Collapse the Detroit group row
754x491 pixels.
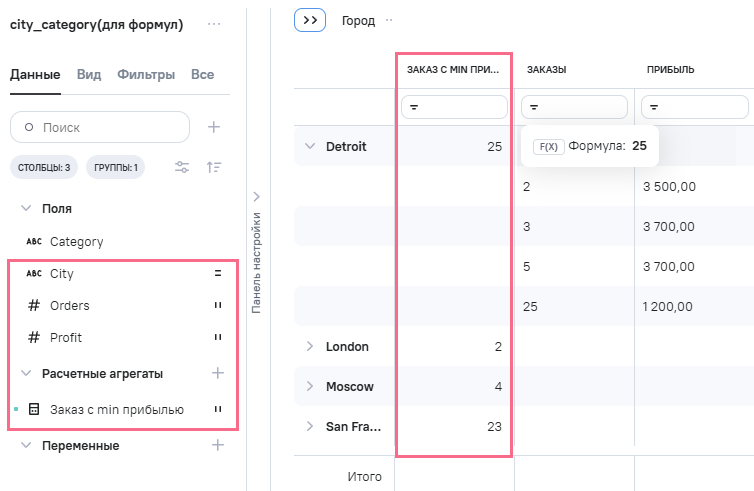tap(309, 146)
